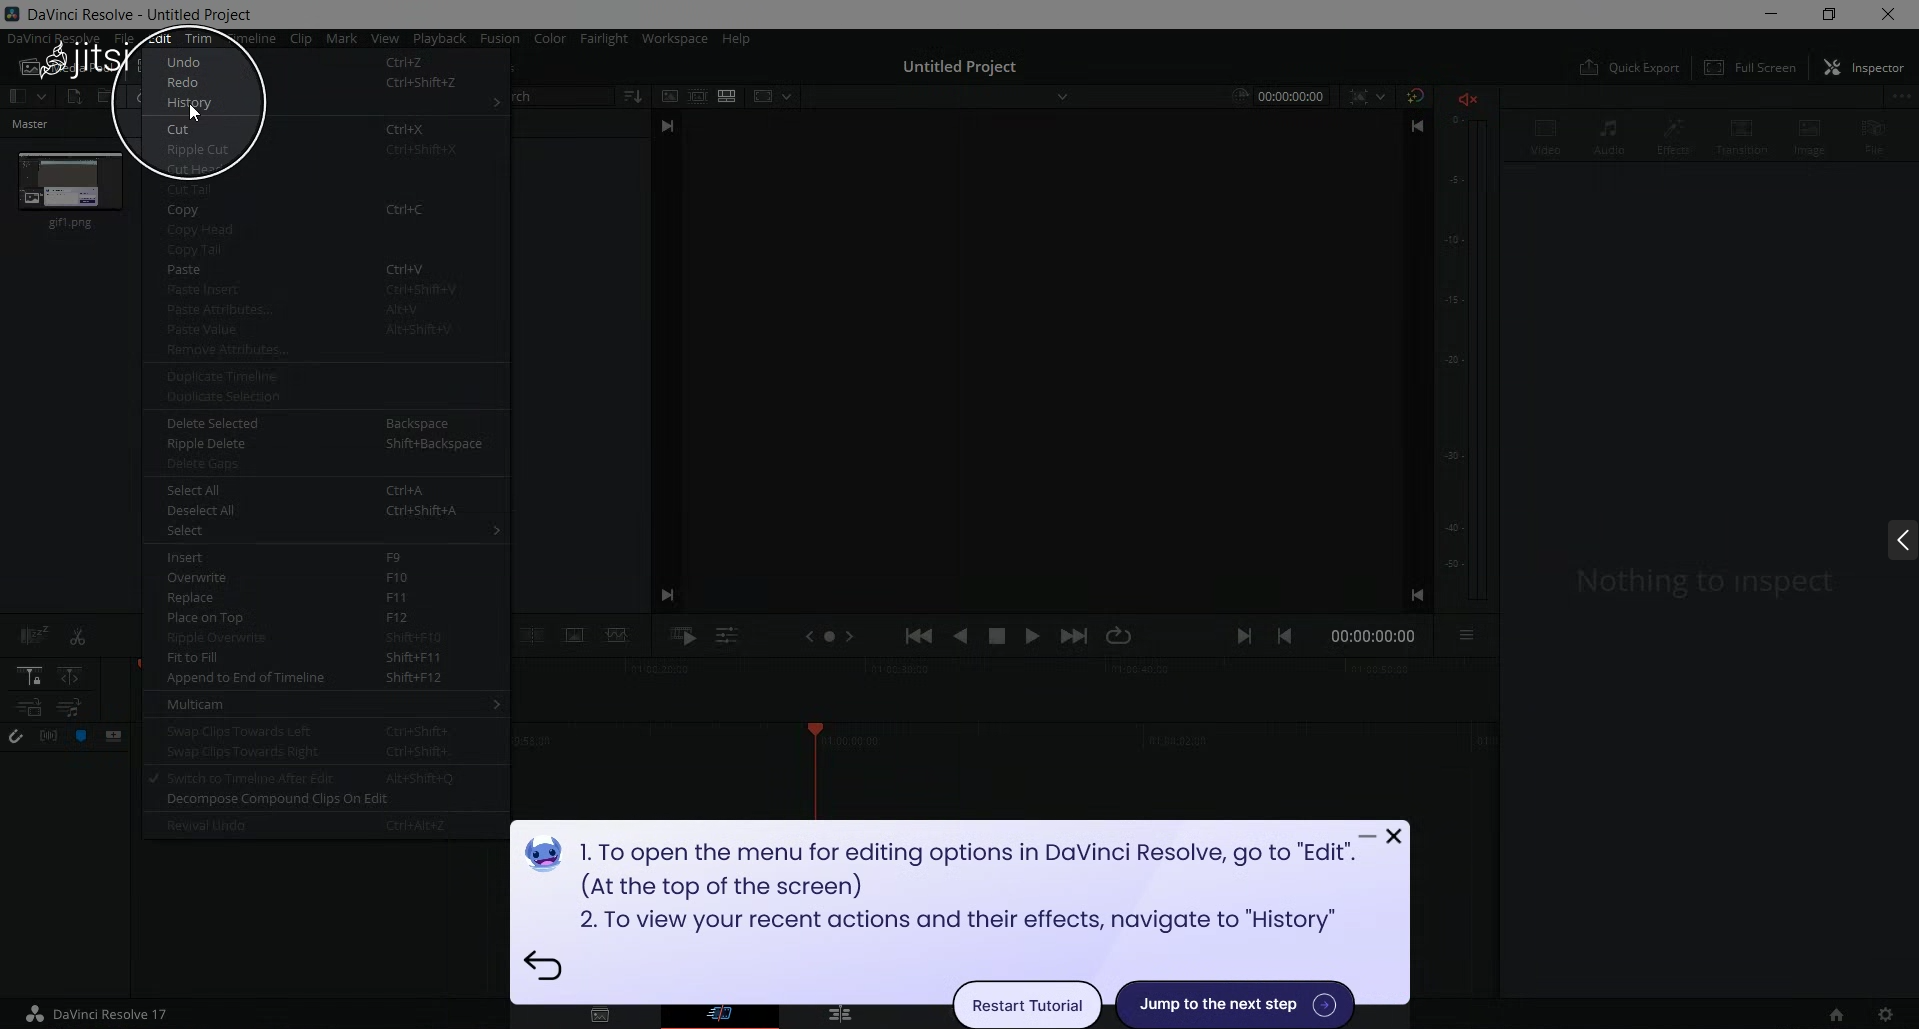Select the gif1.png media thumbnail
Viewport: 1919px width, 1029px height.
tap(70, 182)
